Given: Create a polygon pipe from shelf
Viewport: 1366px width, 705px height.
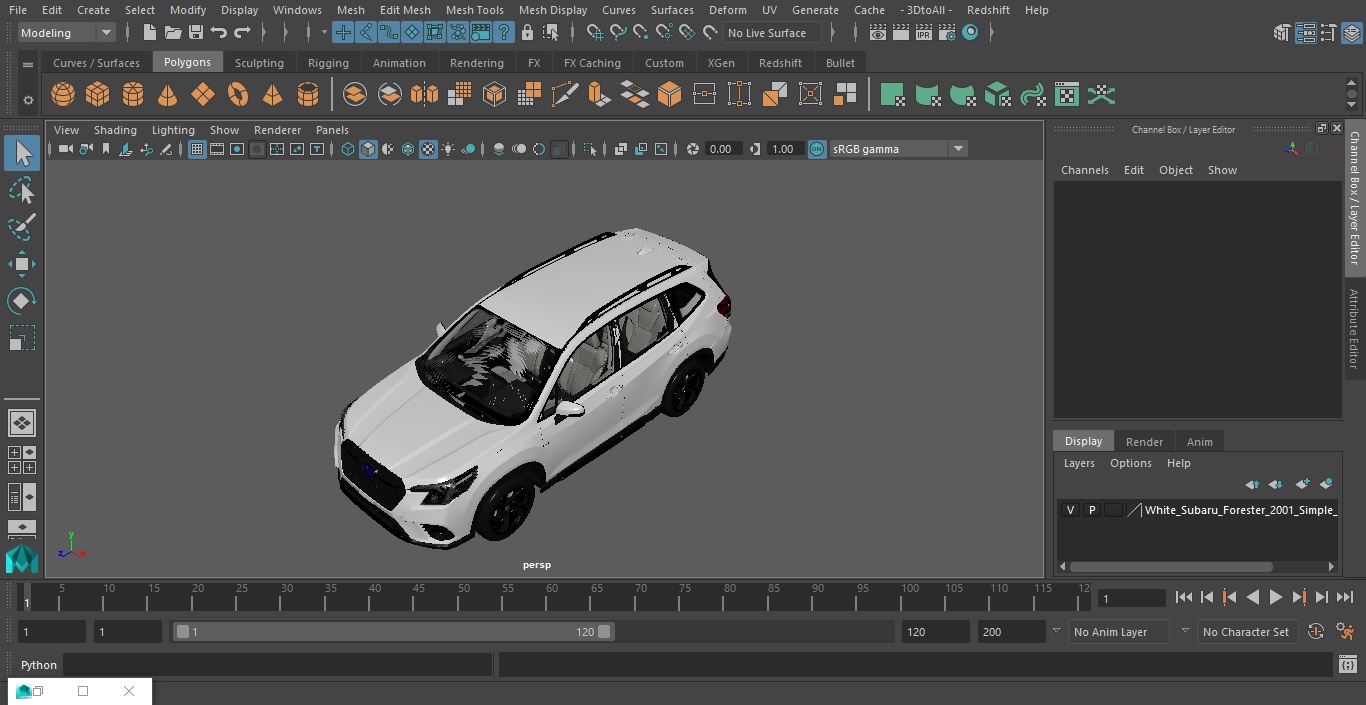Looking at the screenshot, I should pyautogui.click(x=308, y=95).
